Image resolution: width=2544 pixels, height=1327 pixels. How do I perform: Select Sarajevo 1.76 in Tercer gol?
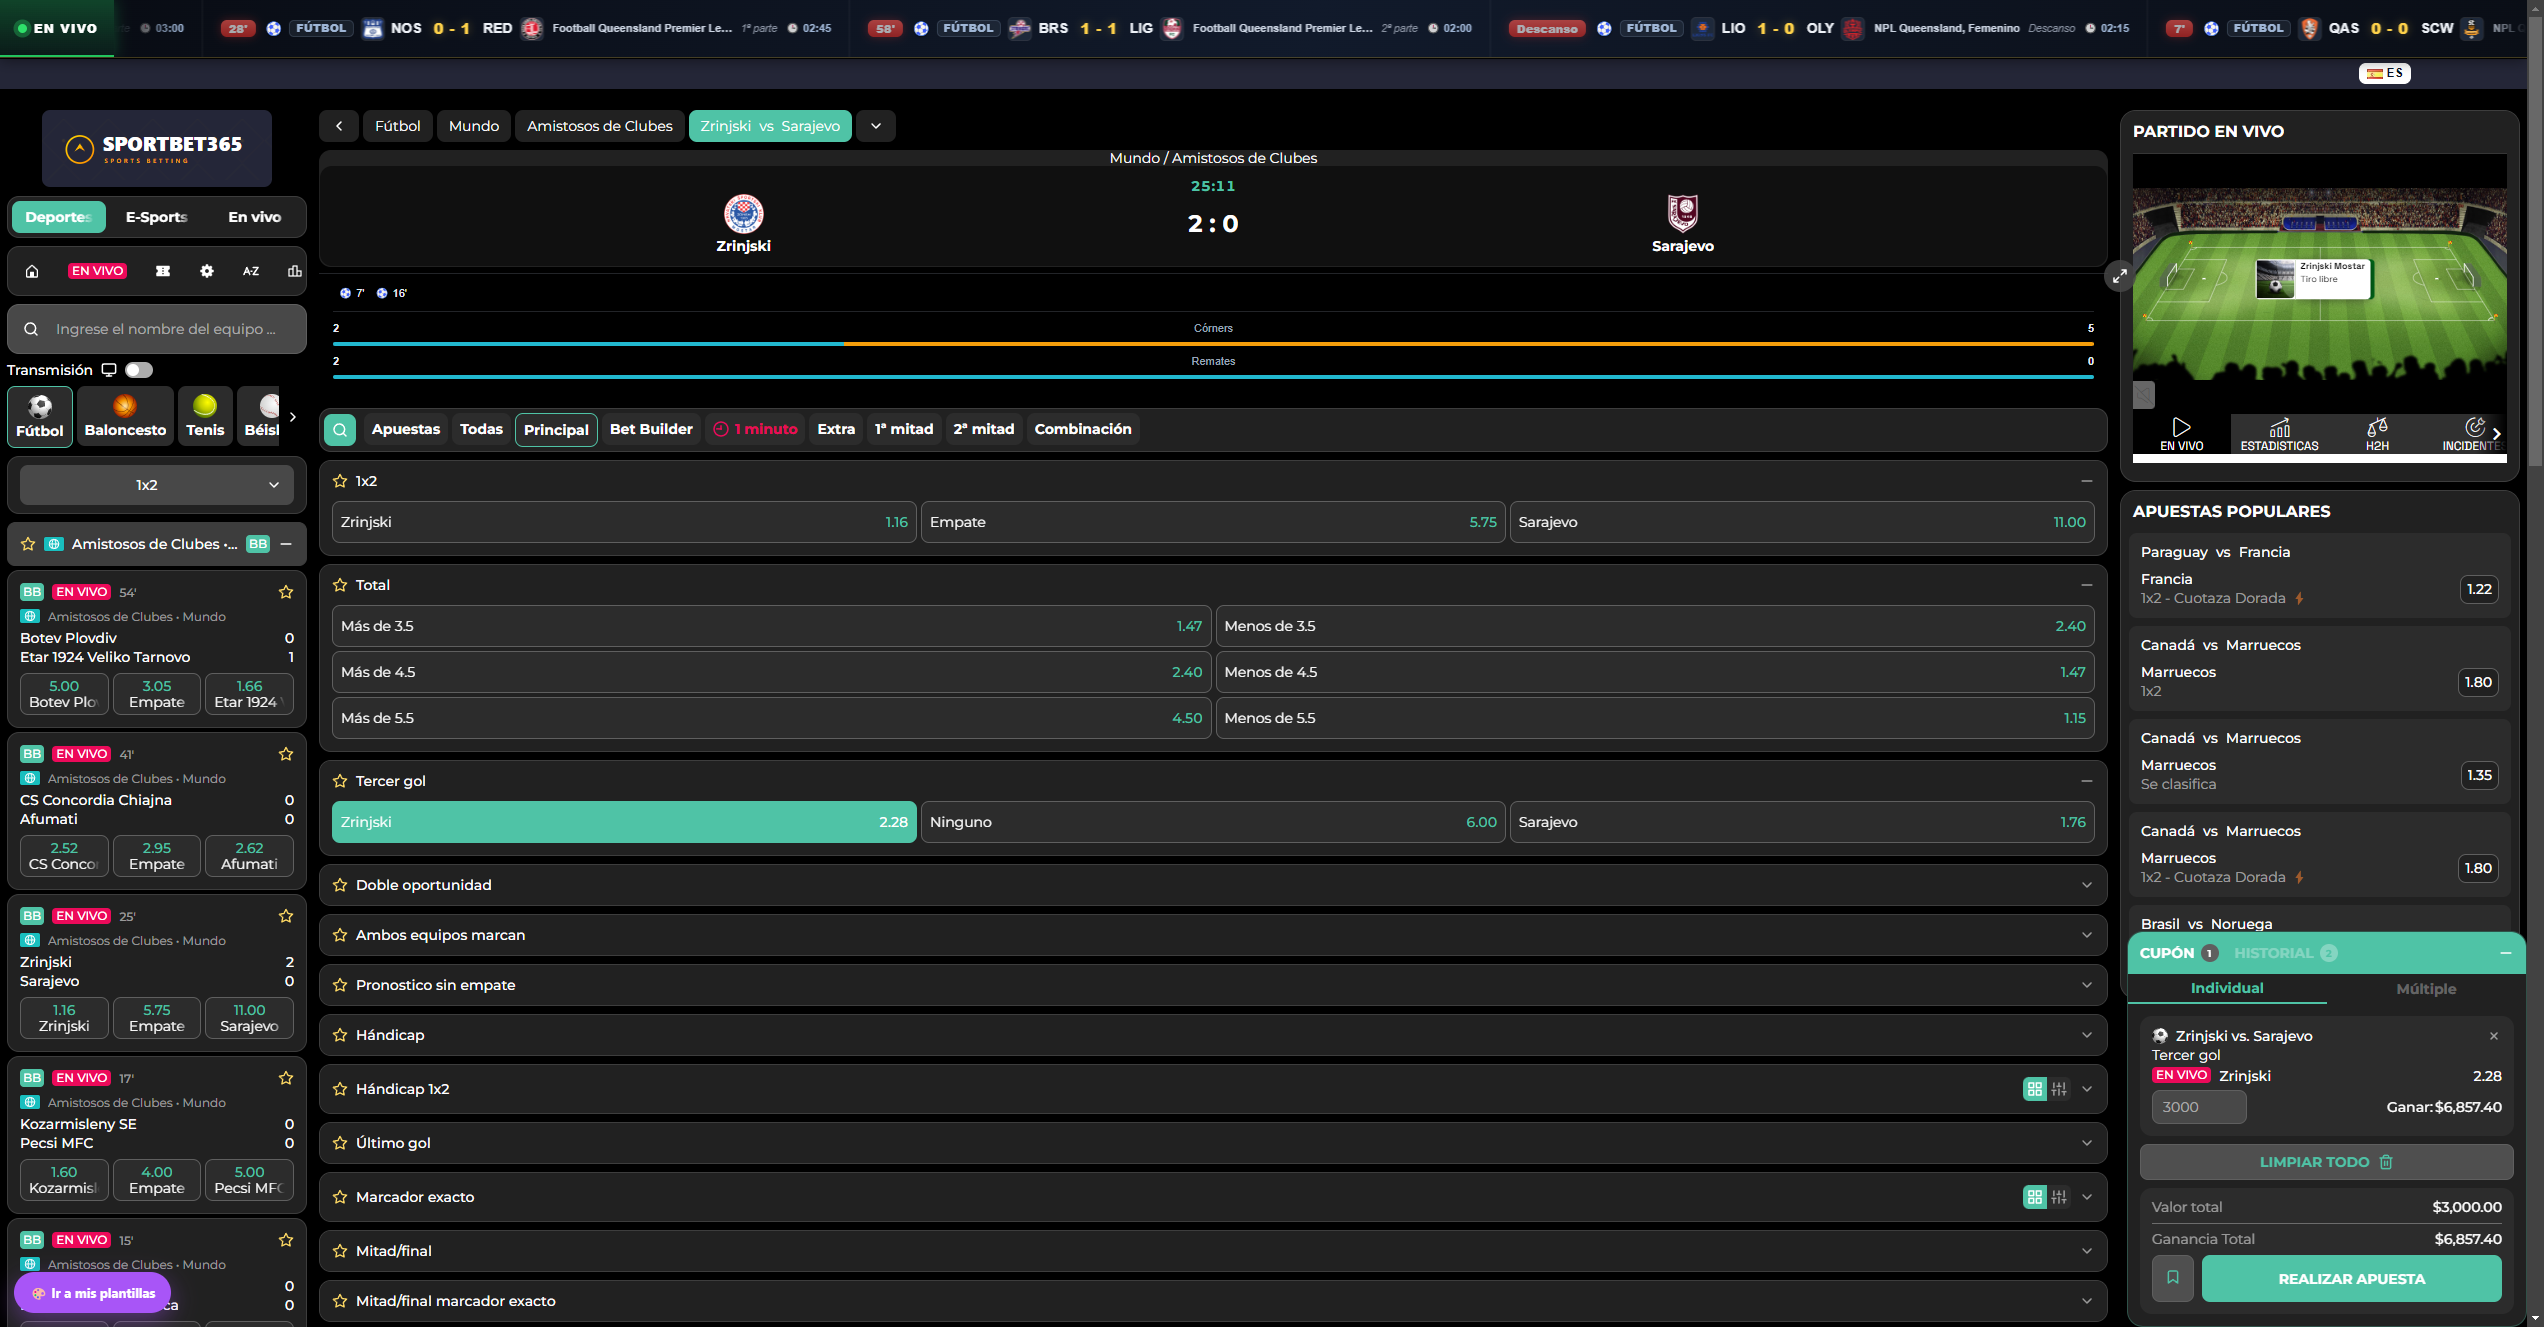pos(1802,822)
